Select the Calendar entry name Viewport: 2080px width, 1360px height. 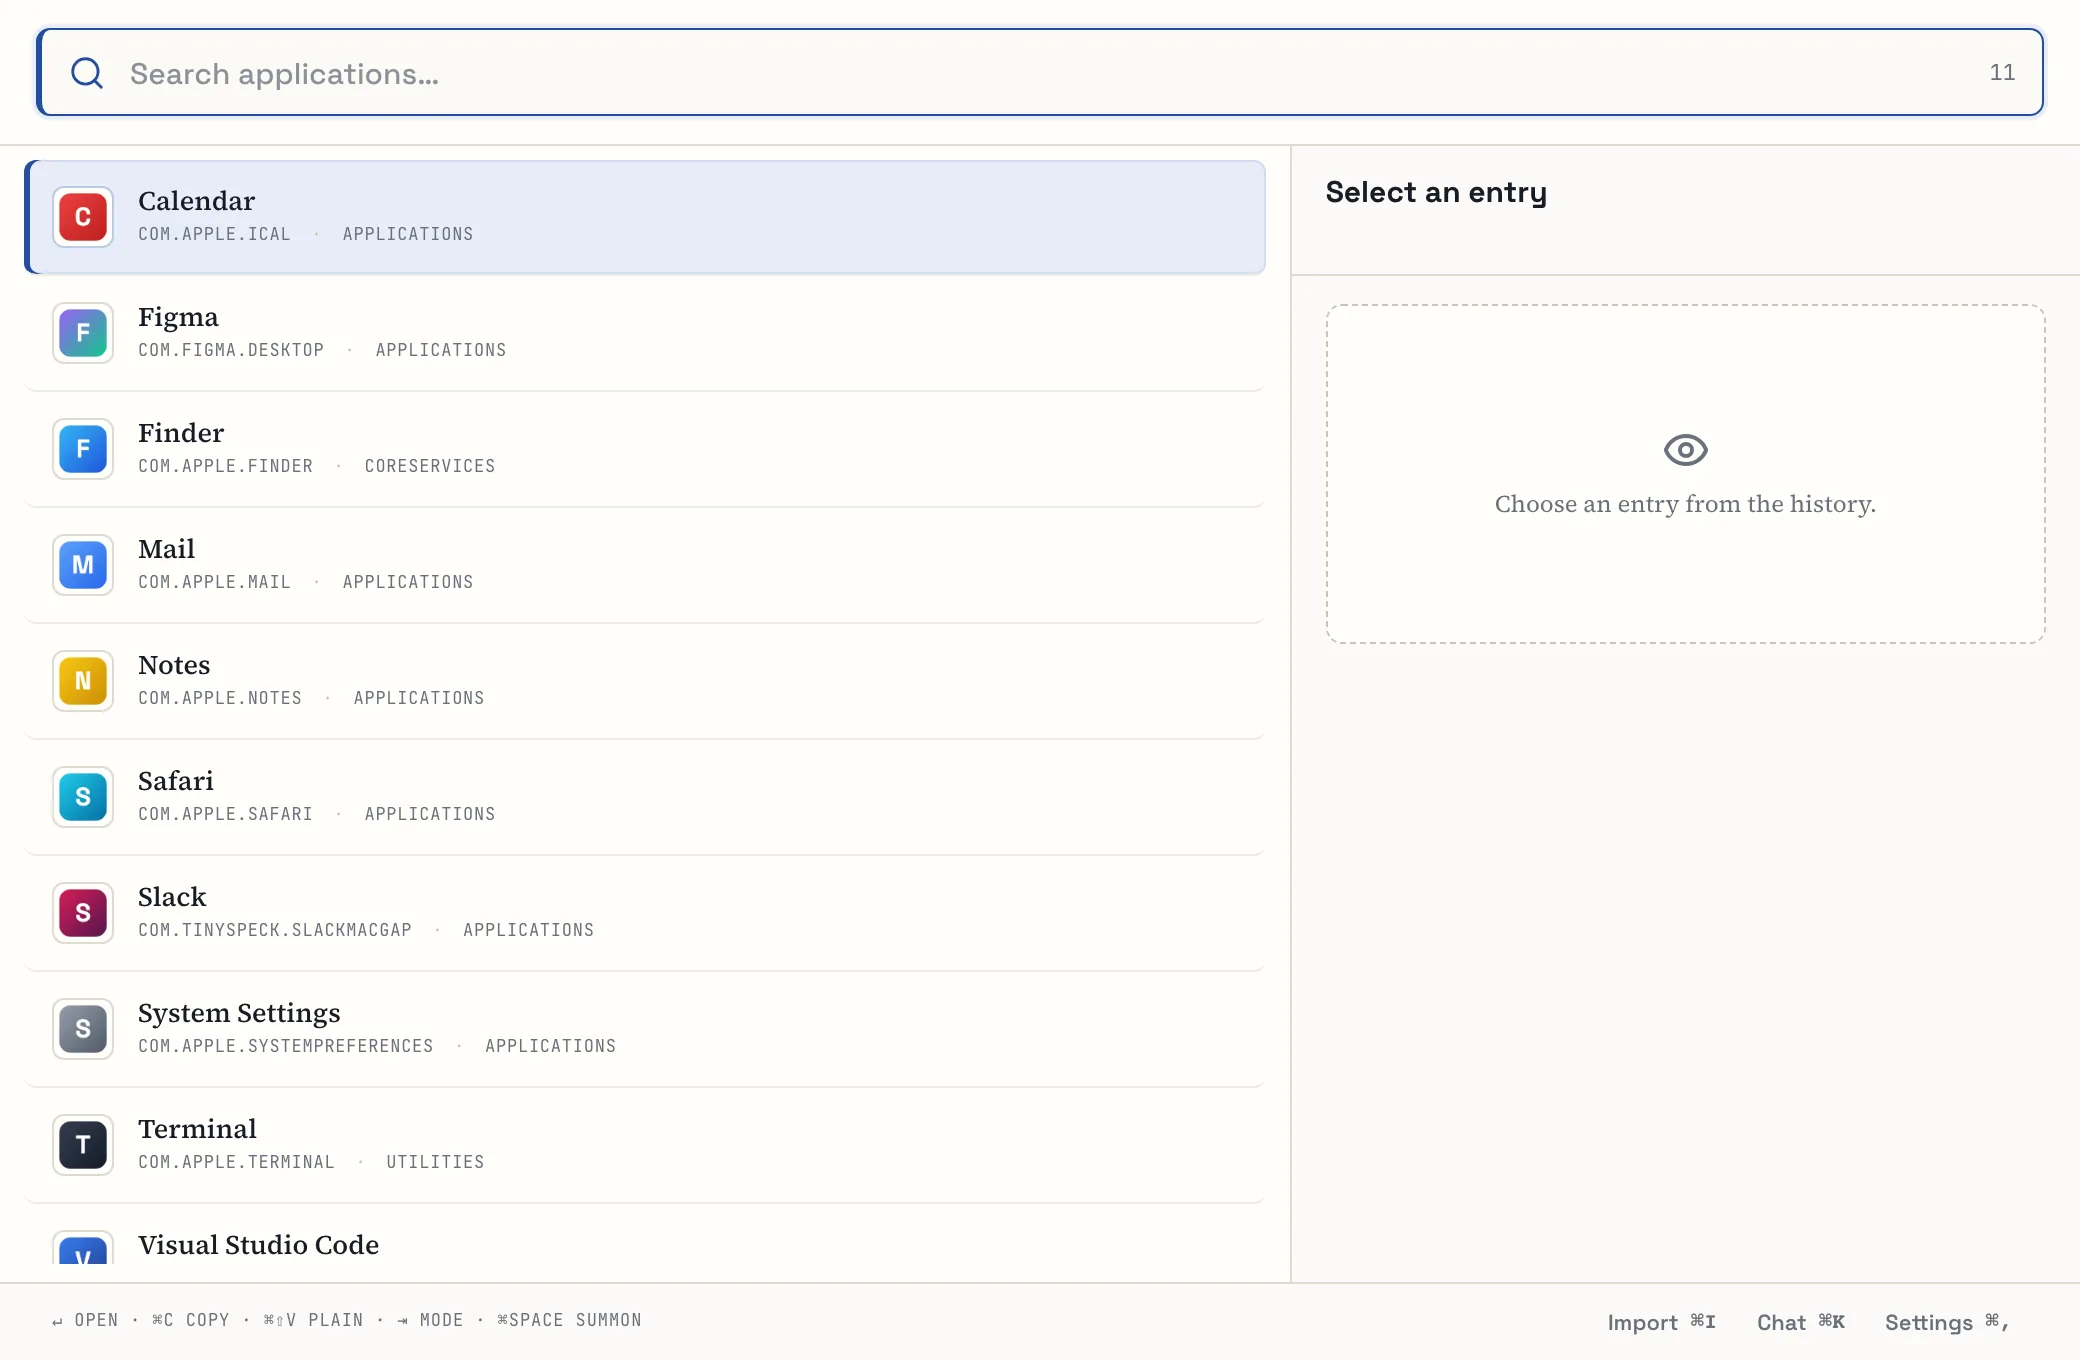tap(196, 201)
